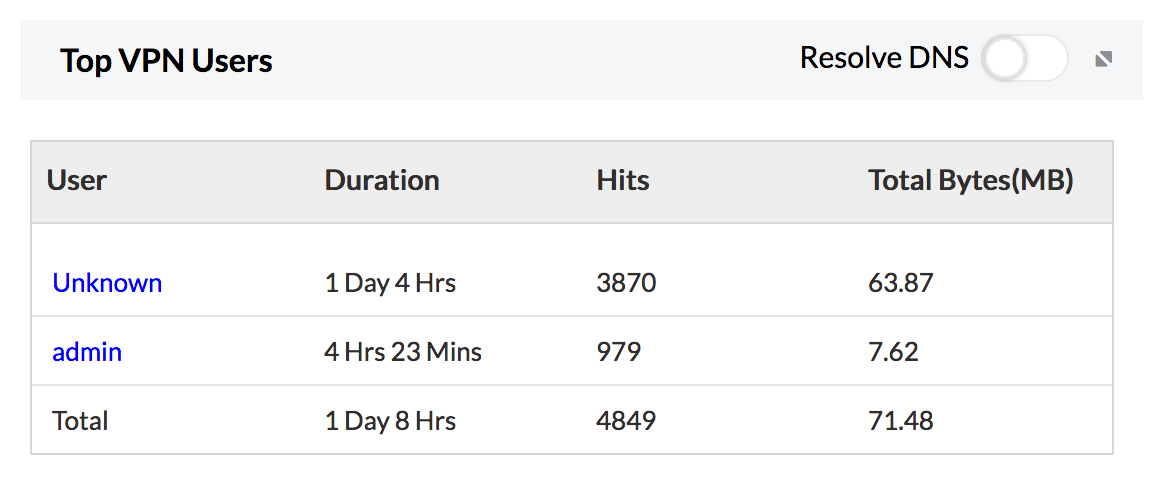Select the 4 Hrs 23 Mins cell
This screenshot has height=485, width=1163.
403,352
